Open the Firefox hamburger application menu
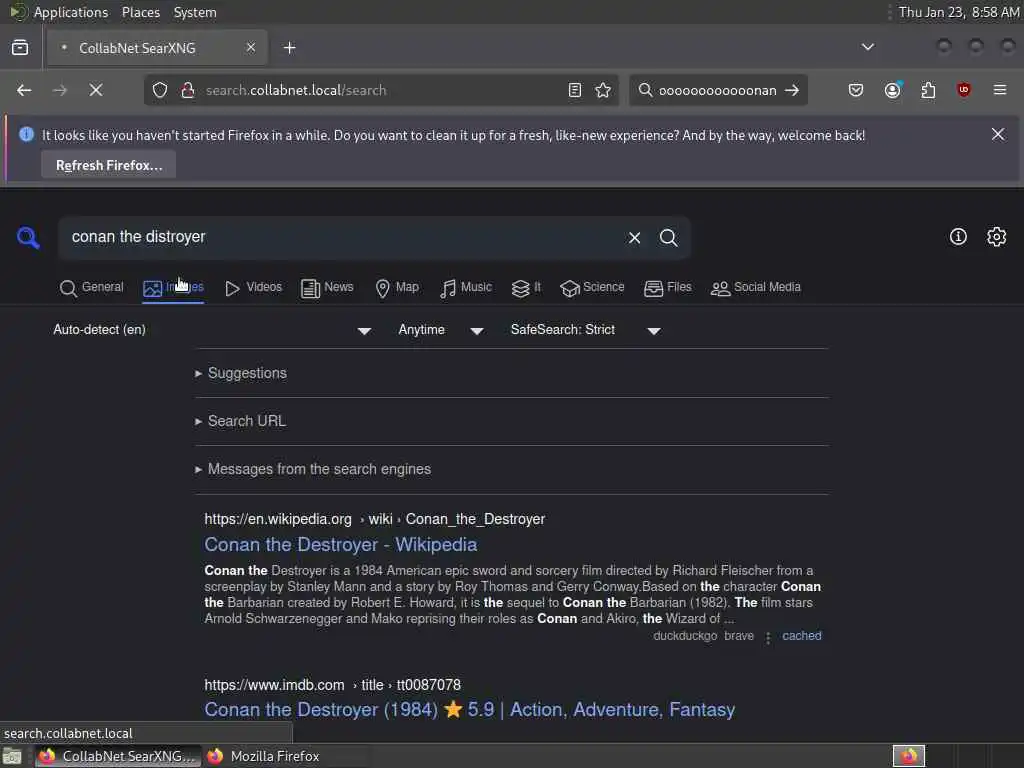The height and width of the screenshot is (768, 1024). pos(1000,90)
